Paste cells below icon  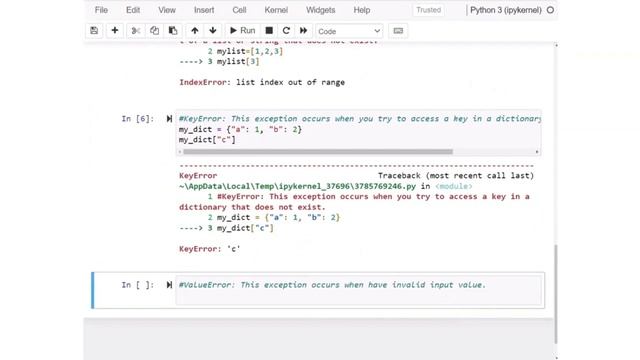click(173, 31)
